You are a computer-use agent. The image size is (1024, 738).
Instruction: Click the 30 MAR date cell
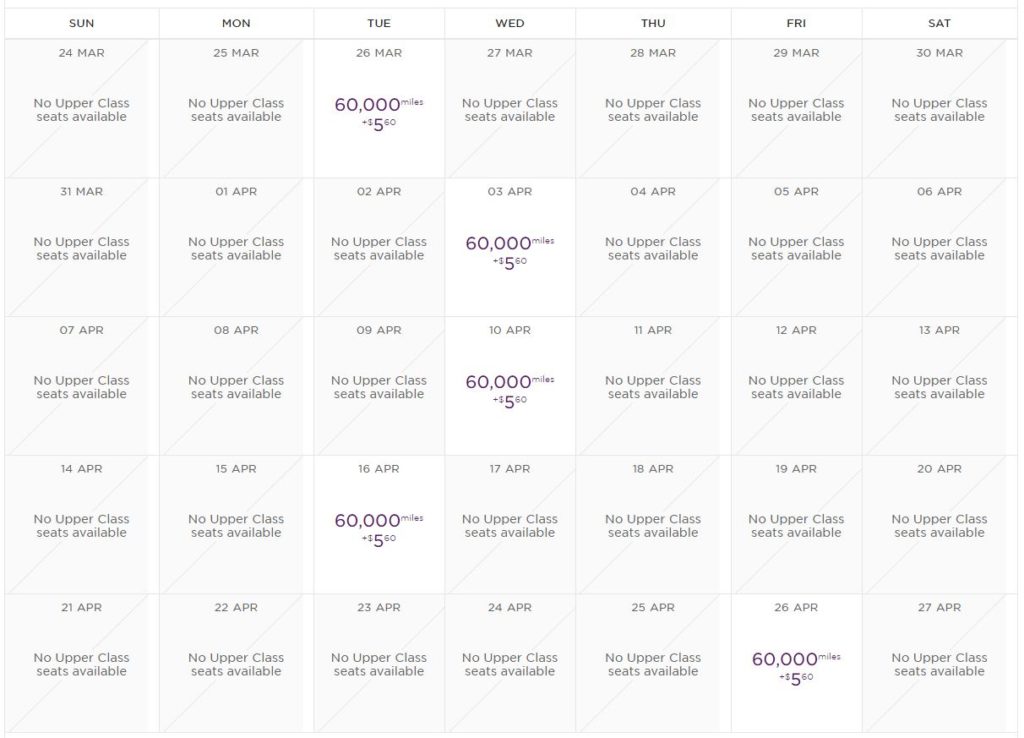[939, 110]
